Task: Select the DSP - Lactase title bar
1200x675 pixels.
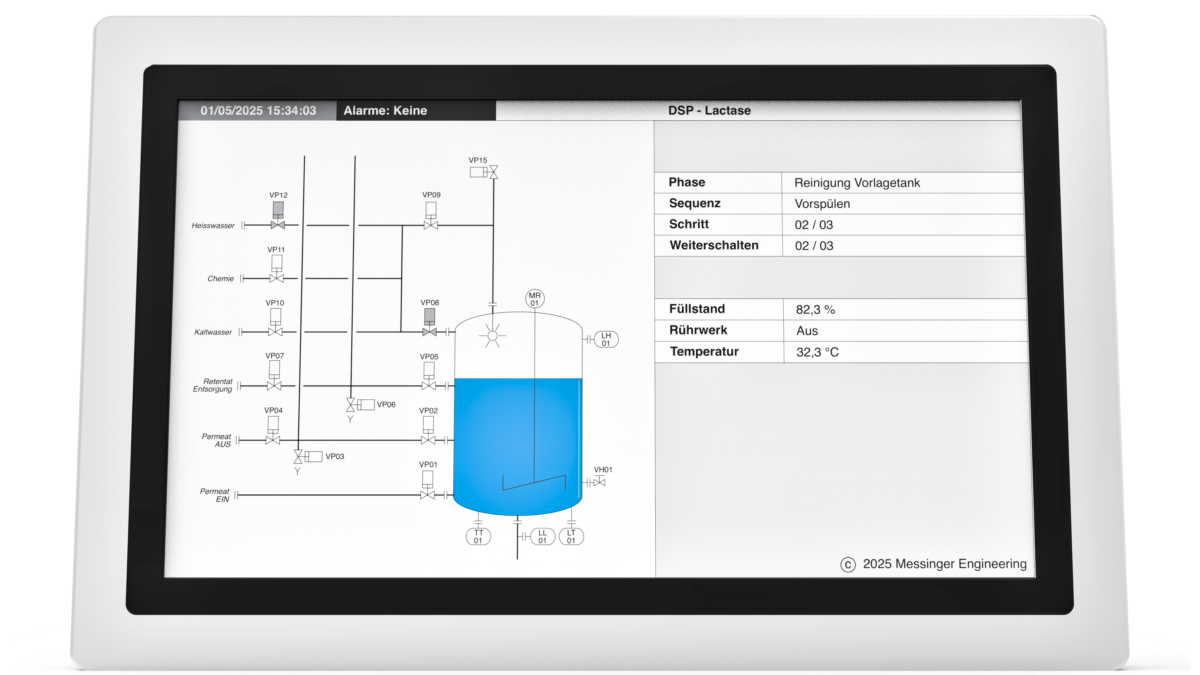Action: (x=708, y=111)
